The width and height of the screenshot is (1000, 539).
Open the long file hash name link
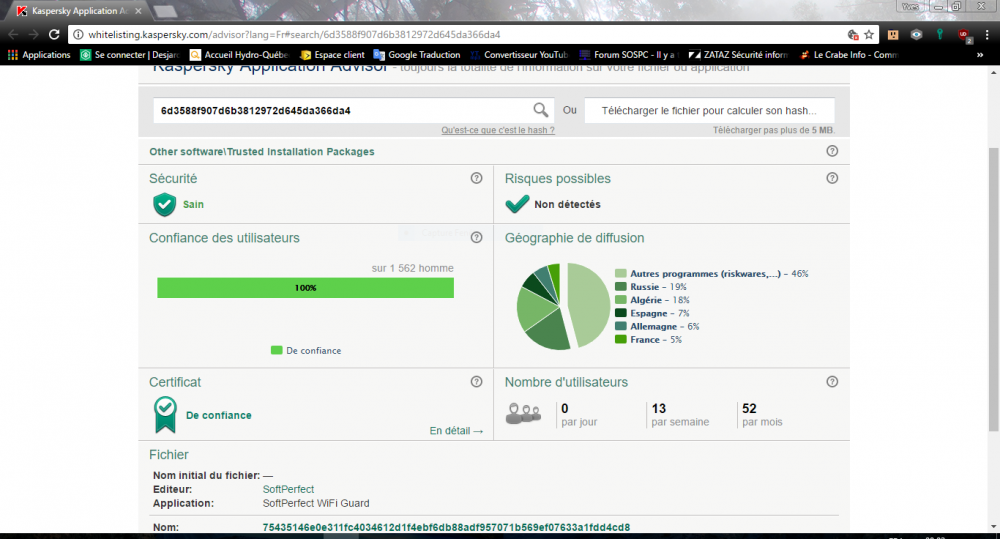pyautogui.click(x=446, y=527)
